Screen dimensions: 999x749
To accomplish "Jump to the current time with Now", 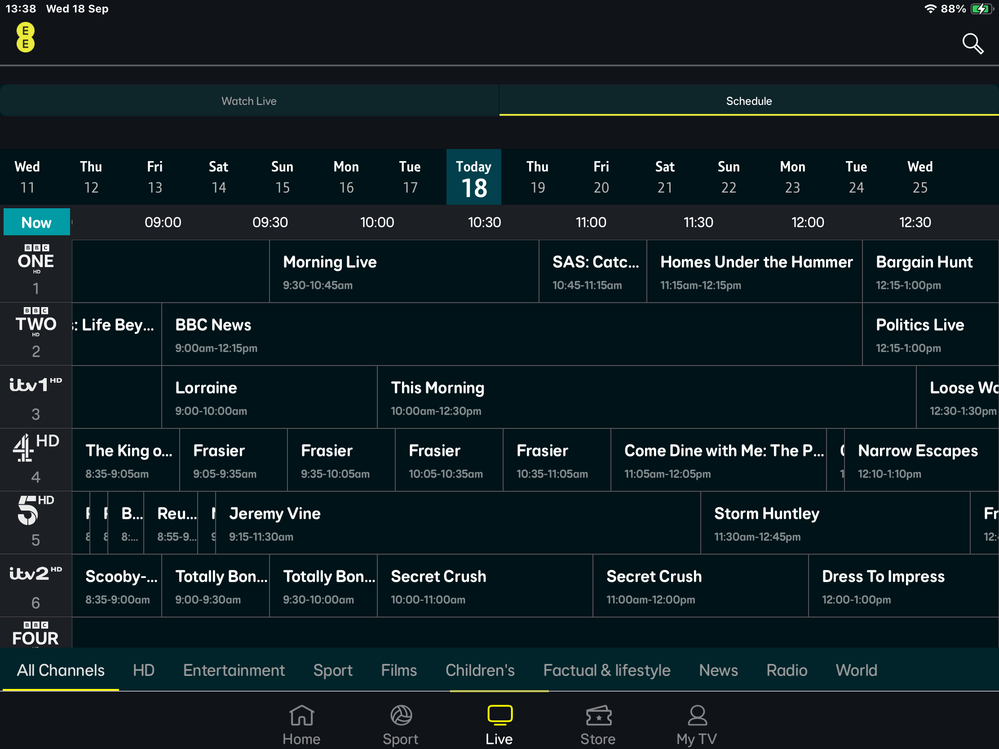I will click(x=36, y=222).
